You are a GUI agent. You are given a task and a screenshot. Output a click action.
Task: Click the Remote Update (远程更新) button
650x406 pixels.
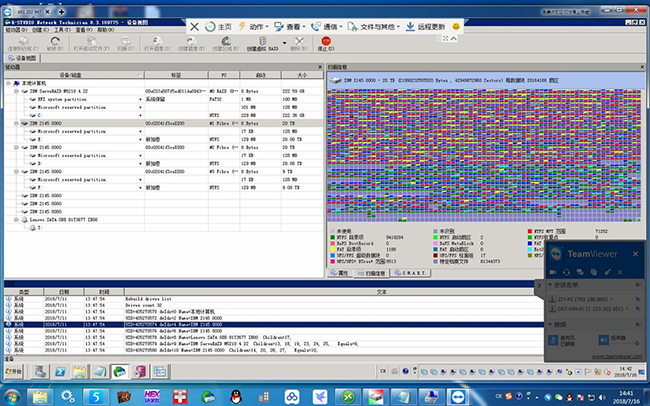tap(425, 27)
